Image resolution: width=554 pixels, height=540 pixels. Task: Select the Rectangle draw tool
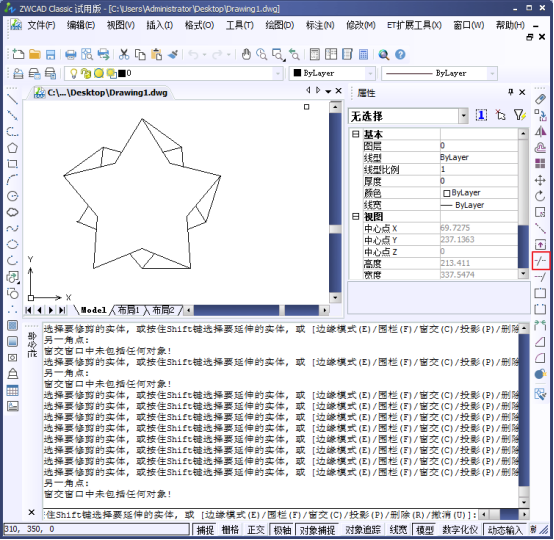tap(12, 164)
